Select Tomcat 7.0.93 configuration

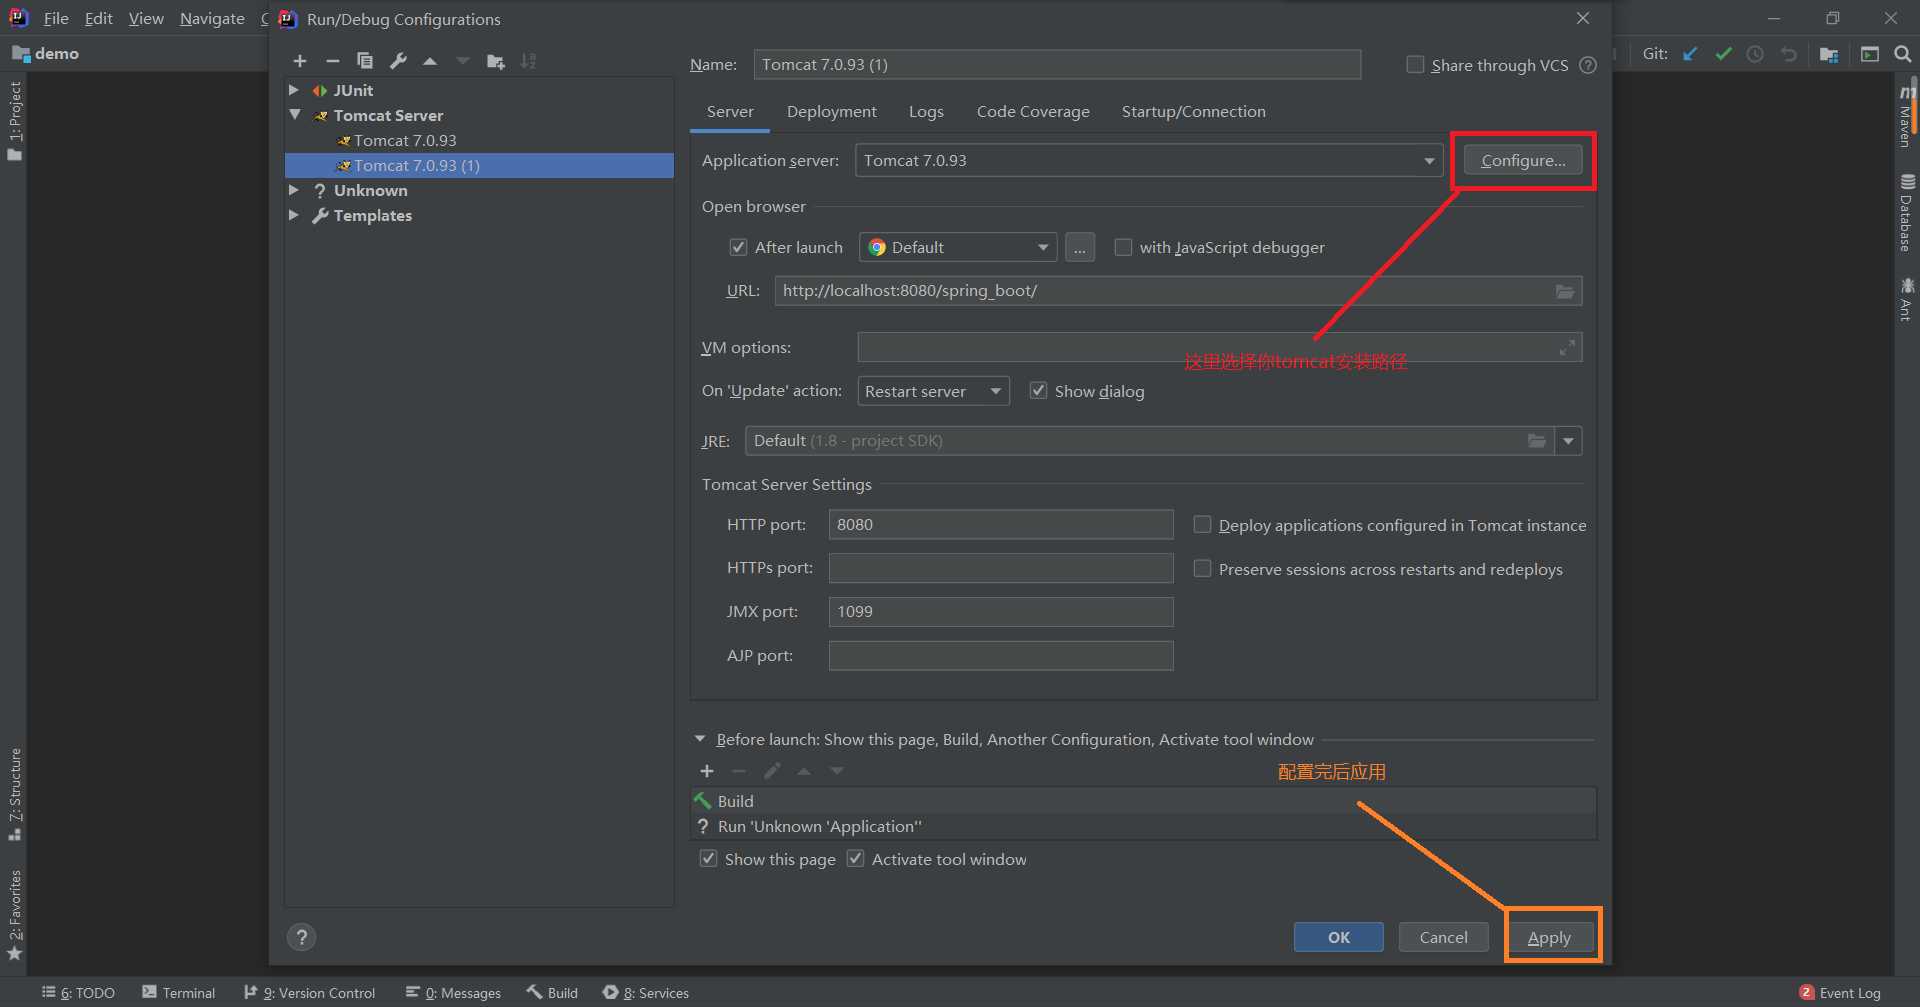click(405, 140)
